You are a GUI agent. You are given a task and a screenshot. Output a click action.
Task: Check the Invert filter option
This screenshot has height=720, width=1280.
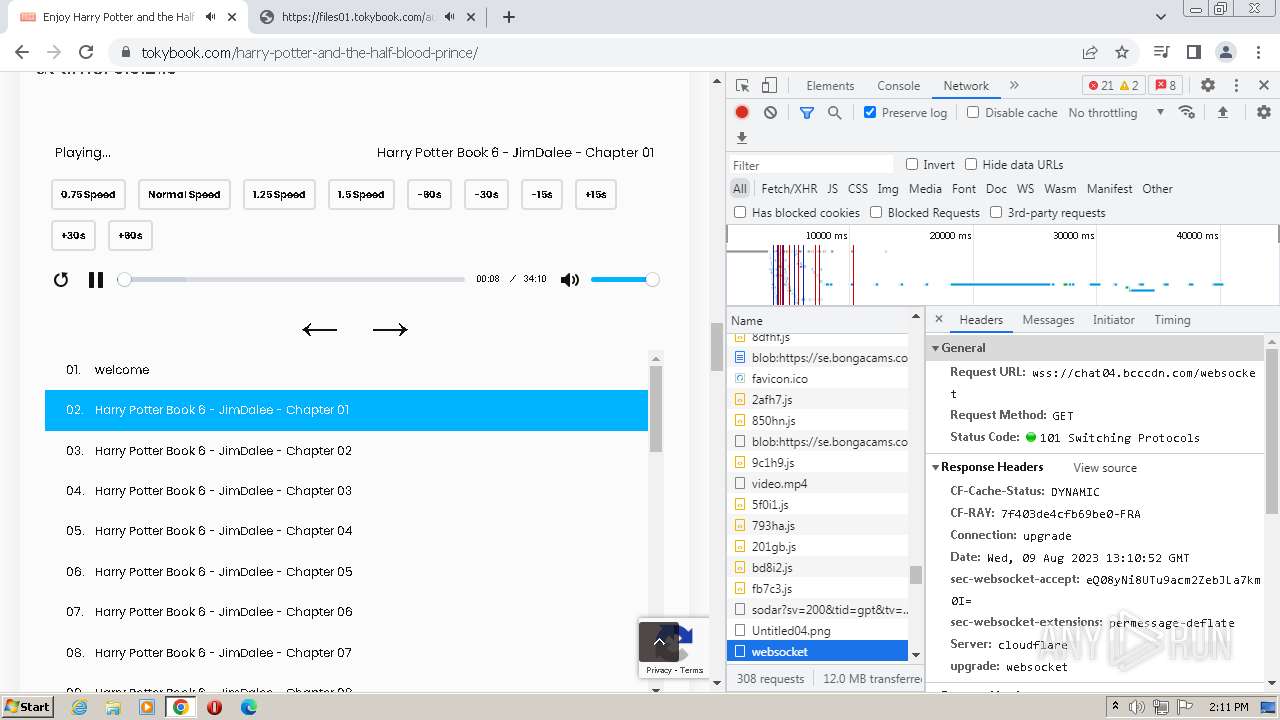[x=912, y=164]
